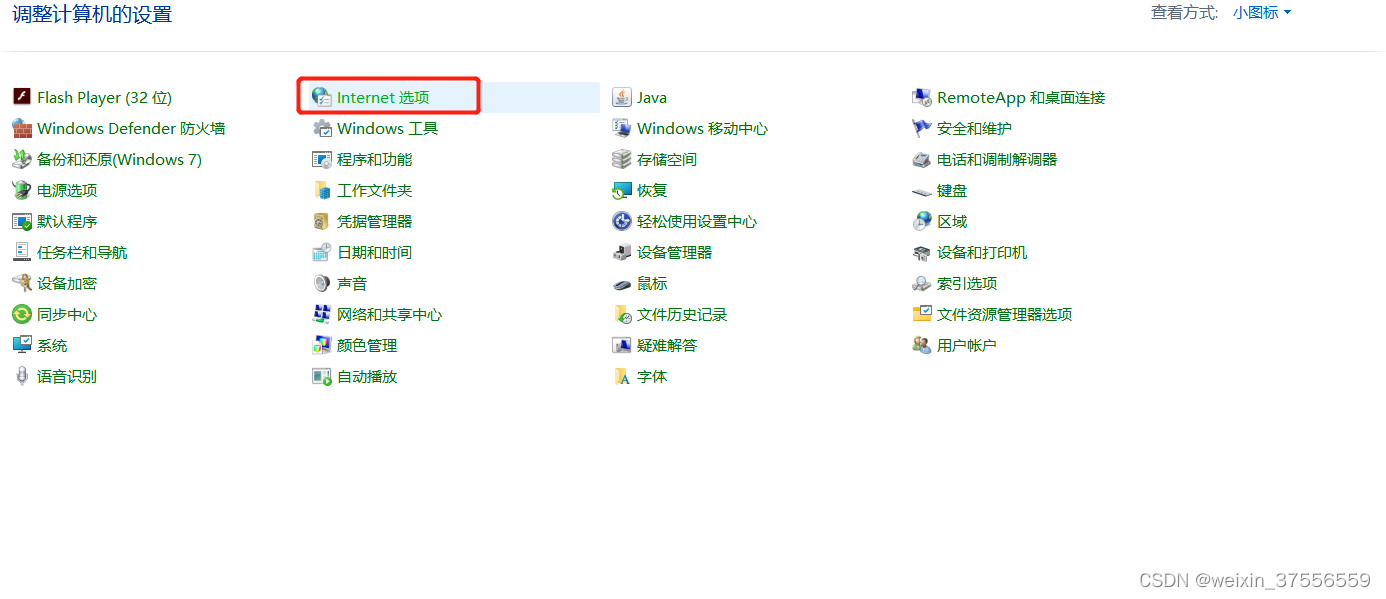1386x599 pixels.
Task: Click the Java coffee cup icon
Action: click(x=621, y=97)
